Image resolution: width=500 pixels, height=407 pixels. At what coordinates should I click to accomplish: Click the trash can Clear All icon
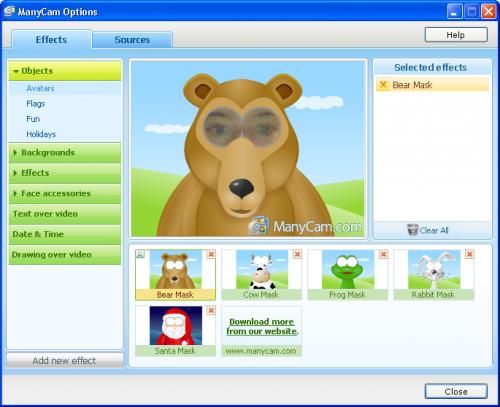tap(412, 230)
